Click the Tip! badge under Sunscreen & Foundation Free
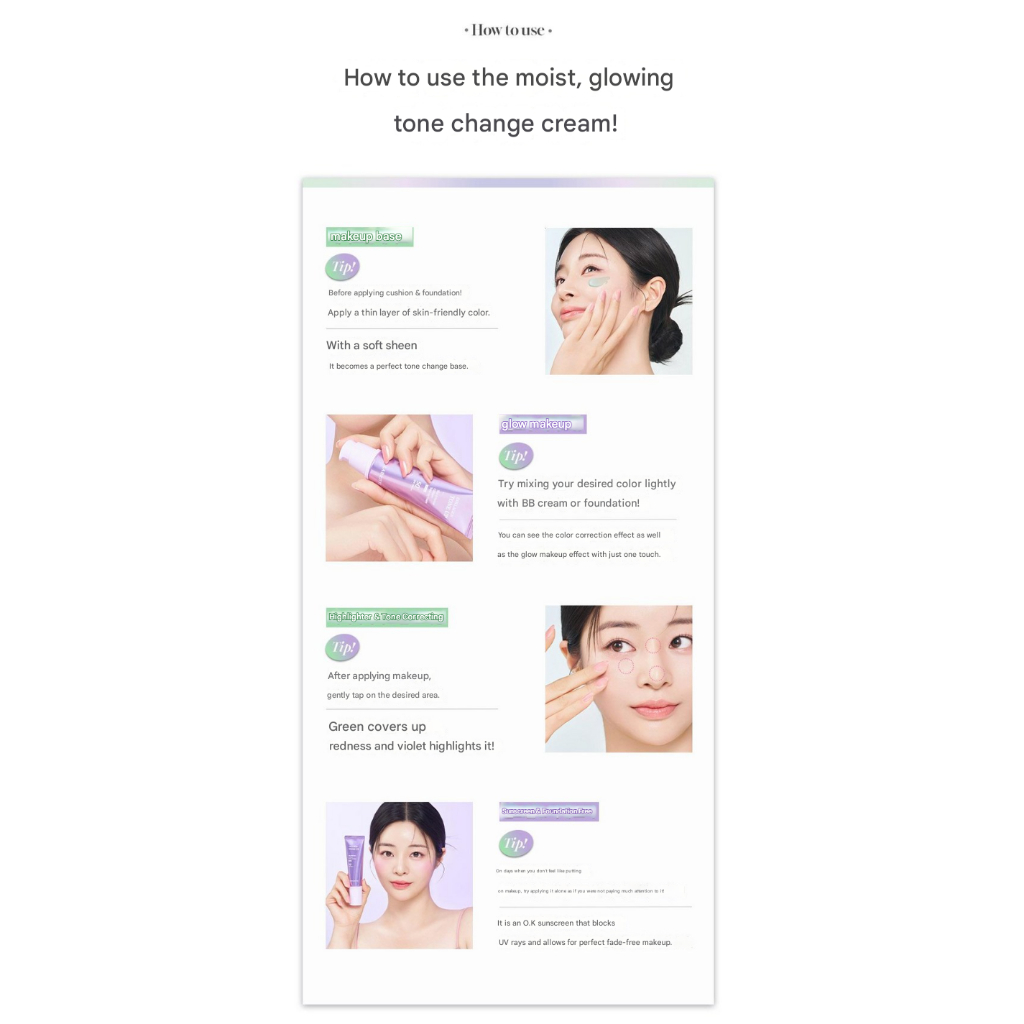This screenshot has height=1024, width=1024. (x=516, y=843)
